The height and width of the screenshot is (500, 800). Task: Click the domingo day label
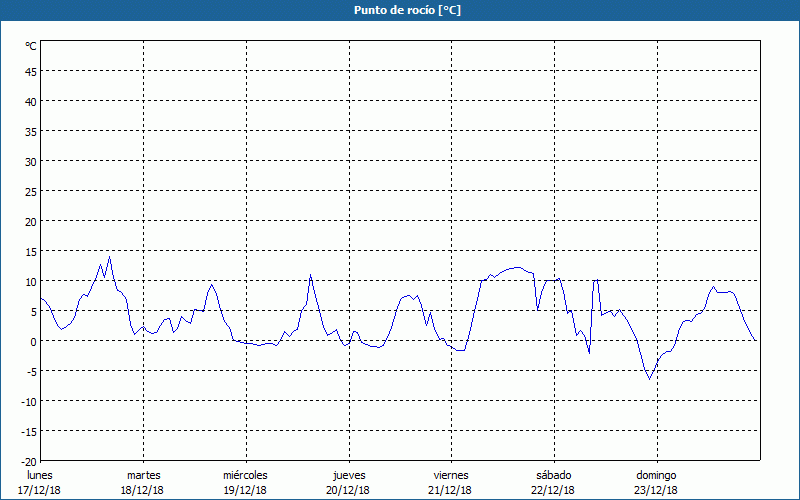(x=656, y=475)
